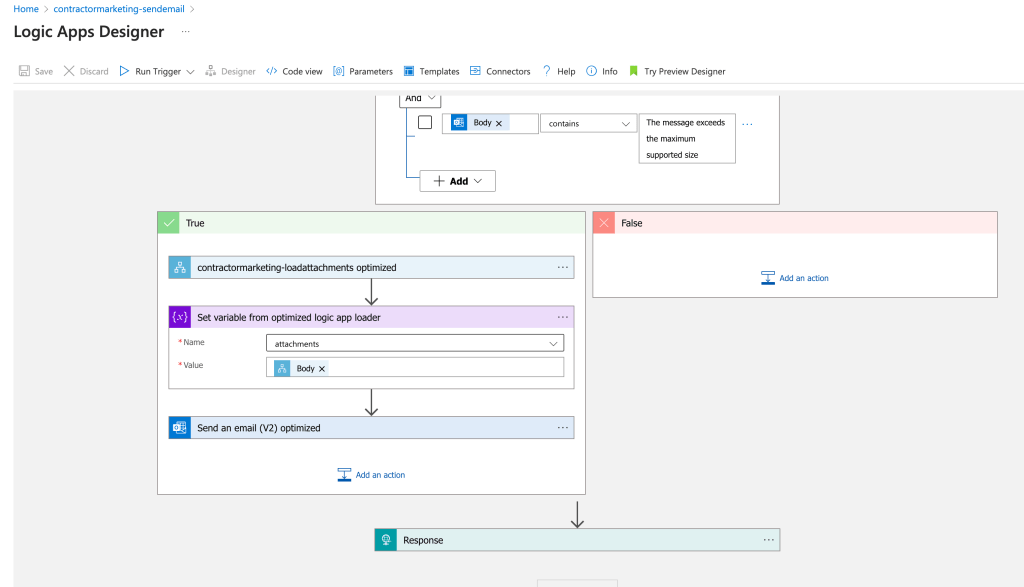Select the Parameters toolbar item
Screen dimensions: 1024x587
tap(363, 71)
